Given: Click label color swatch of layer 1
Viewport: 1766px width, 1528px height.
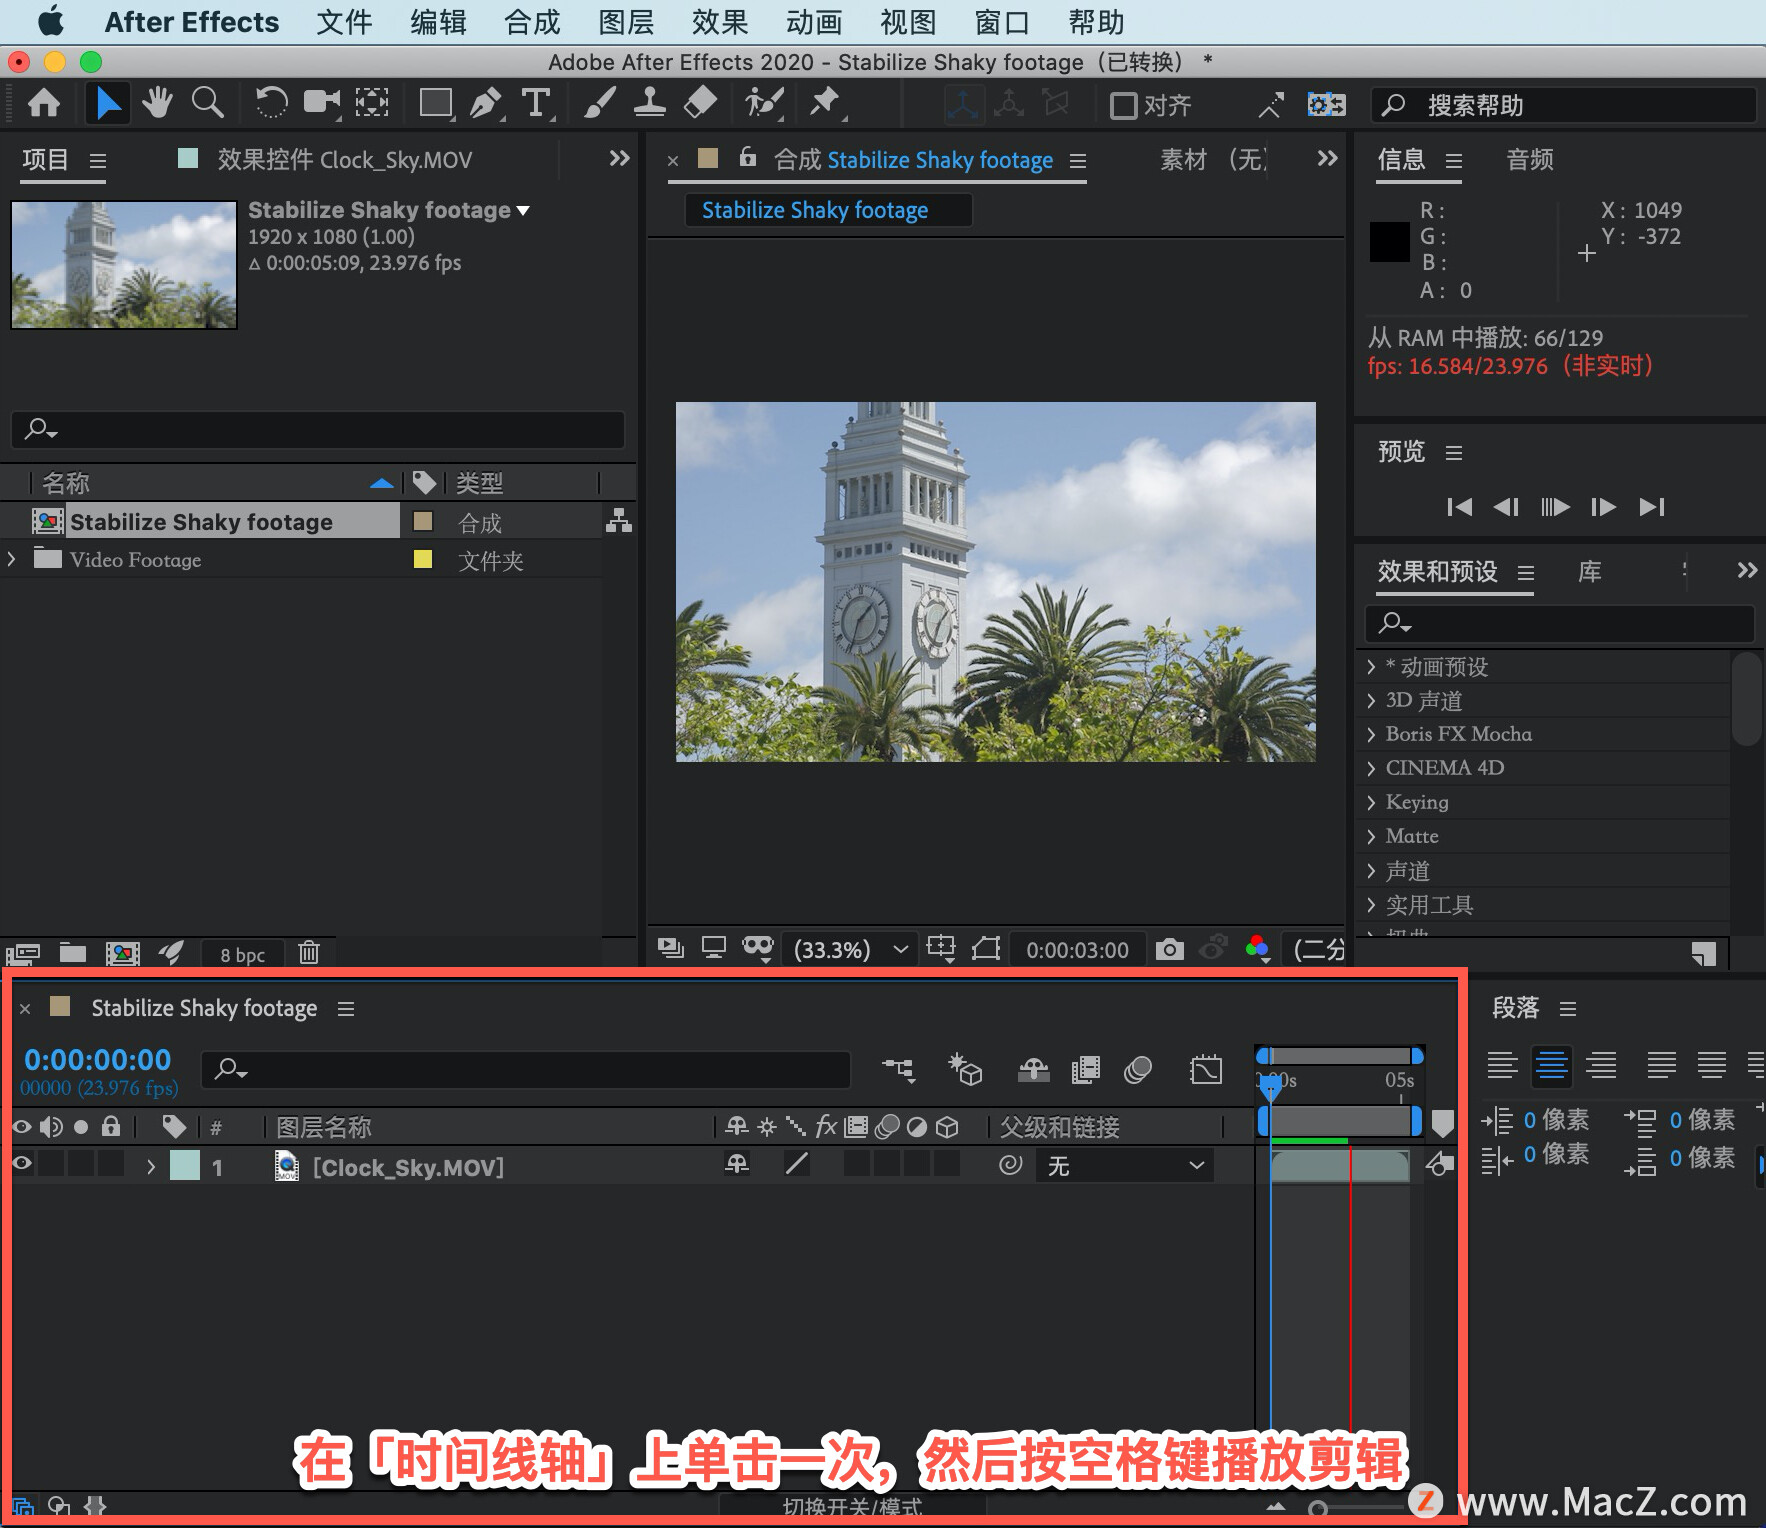Looking at the screenshot, I should coord(185,1166).
